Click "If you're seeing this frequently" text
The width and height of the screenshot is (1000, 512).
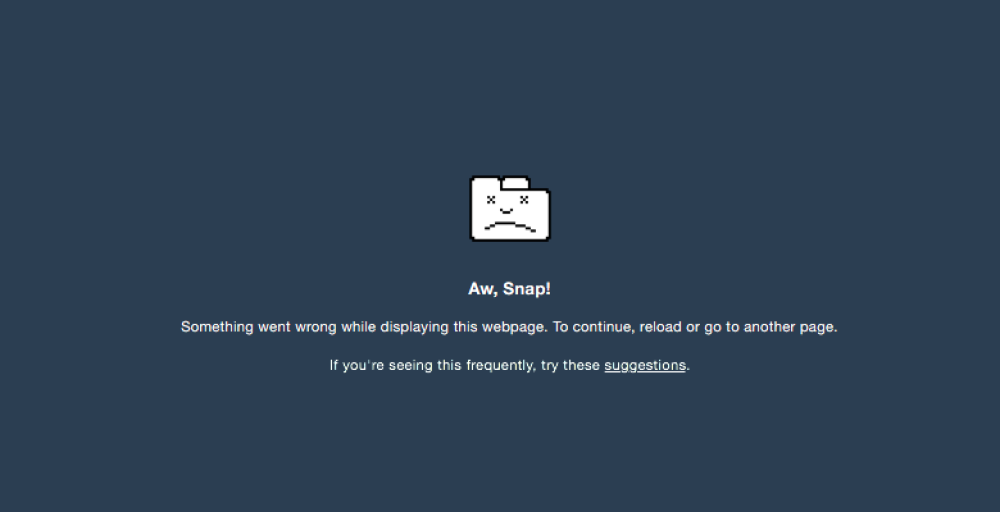coord(432,365)
